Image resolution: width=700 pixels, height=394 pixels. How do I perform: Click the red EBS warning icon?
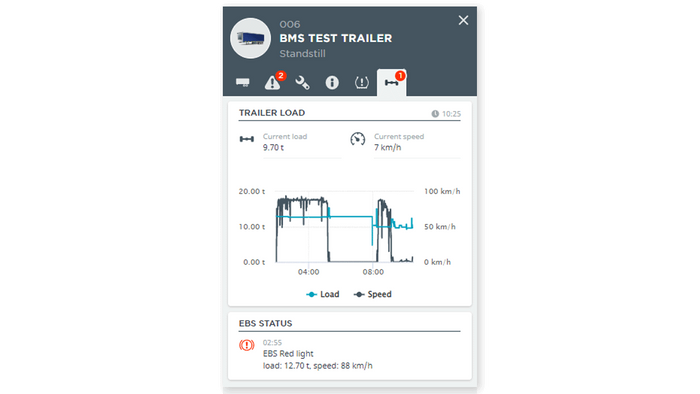pos(246,345)
